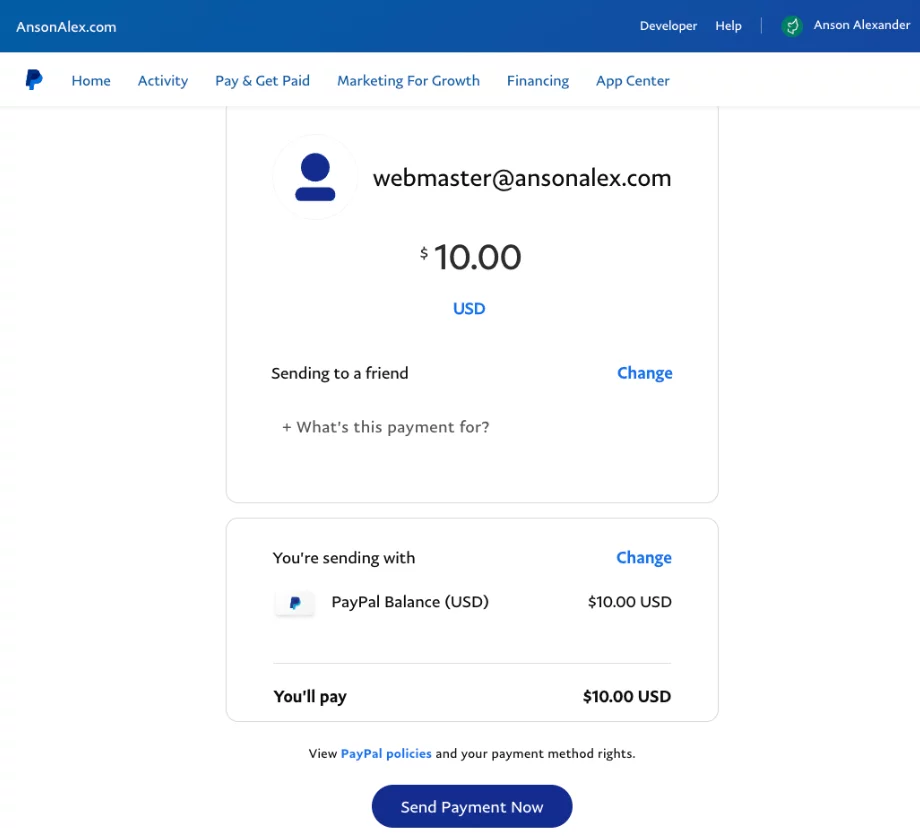Click the recipient avatar icon
Screen dimensions: 920x836
pyautogui.click(x=314, y=177)
